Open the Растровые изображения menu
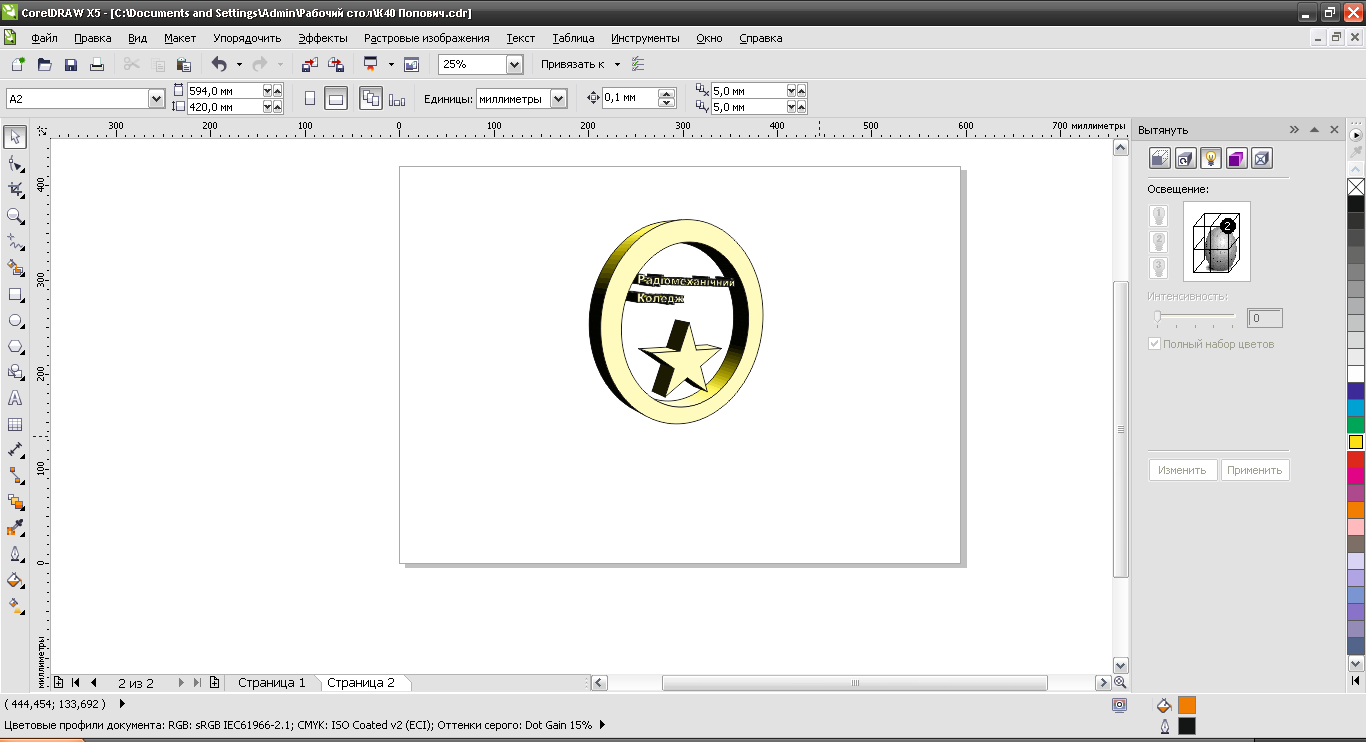This screenshot has width=1366, height=742. [x=427, y=38]
